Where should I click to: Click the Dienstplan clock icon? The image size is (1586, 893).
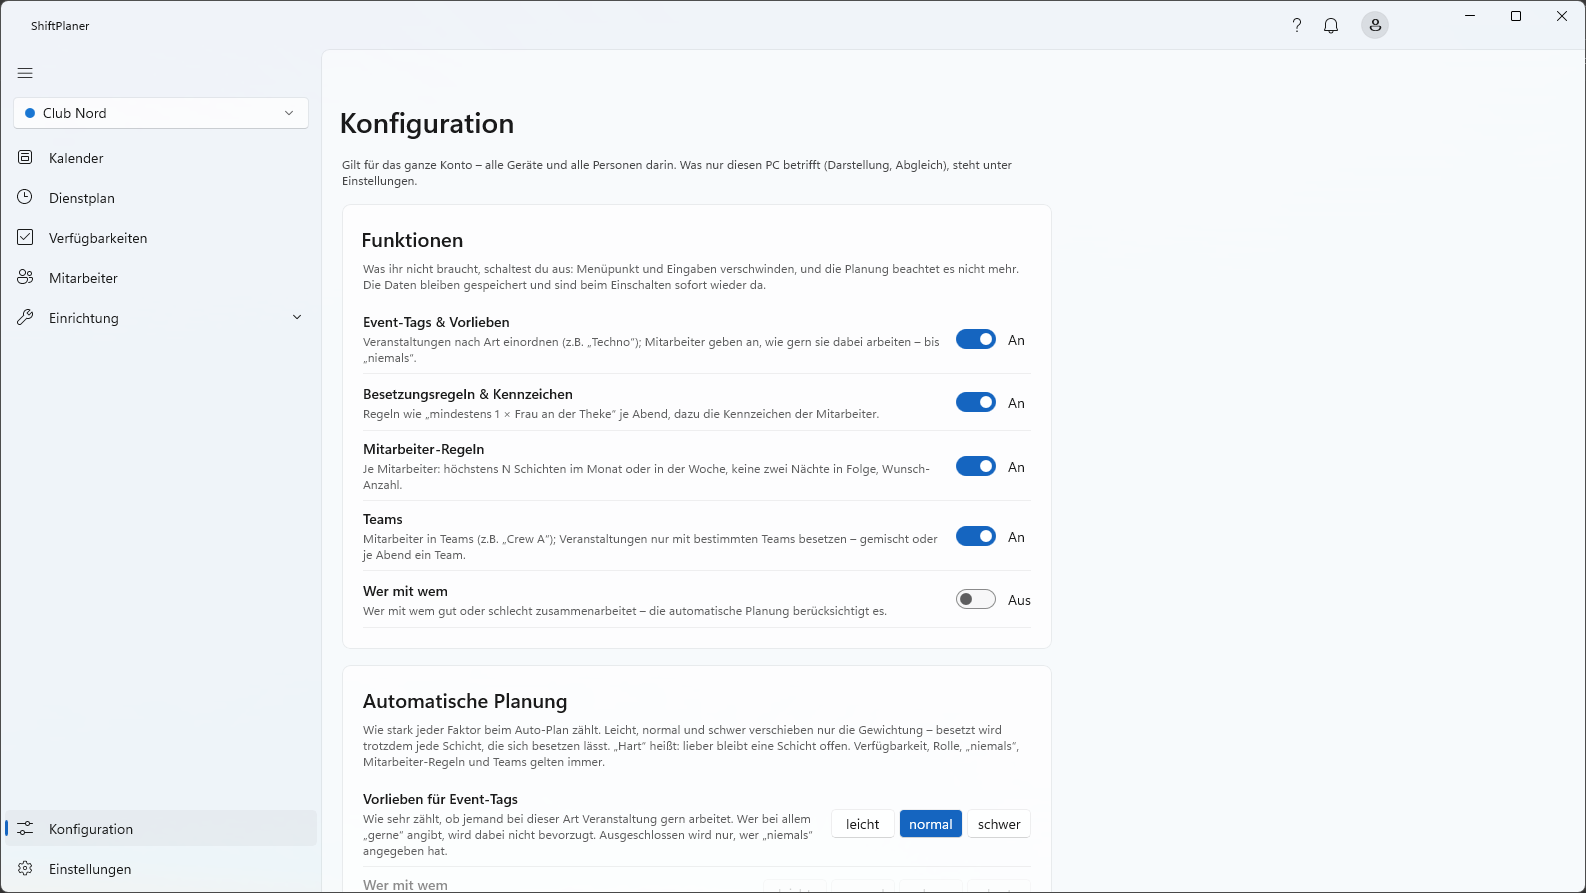(25, 198)
